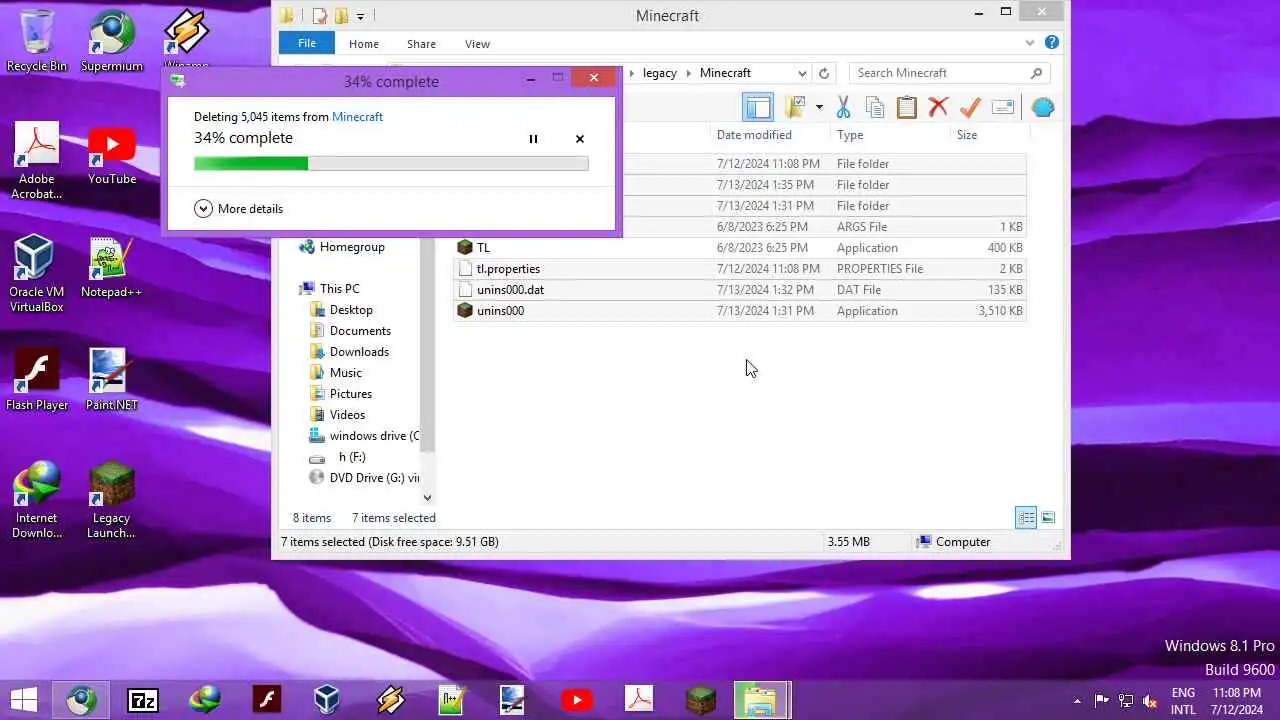Open Adobe Acrobat desktop shortcut

[37, 161]
